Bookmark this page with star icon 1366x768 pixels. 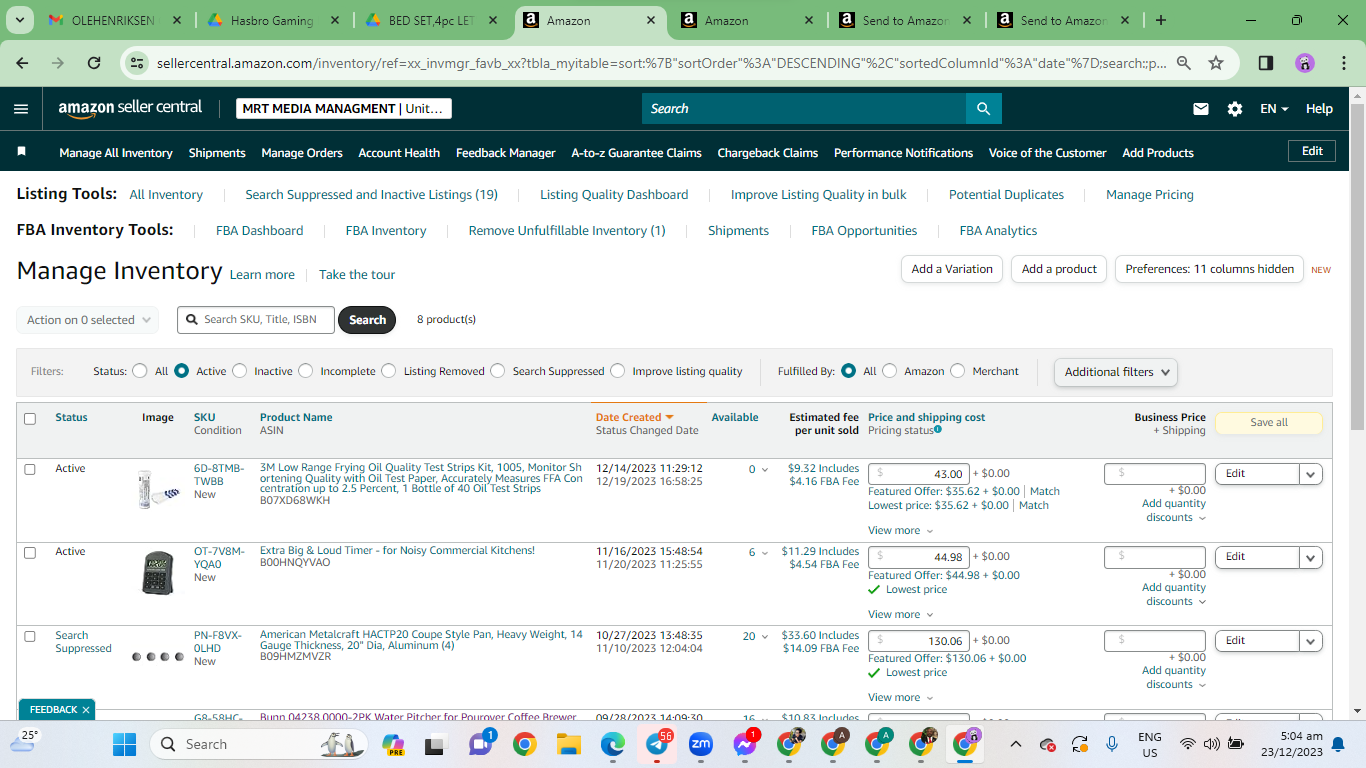point(1216,63)
